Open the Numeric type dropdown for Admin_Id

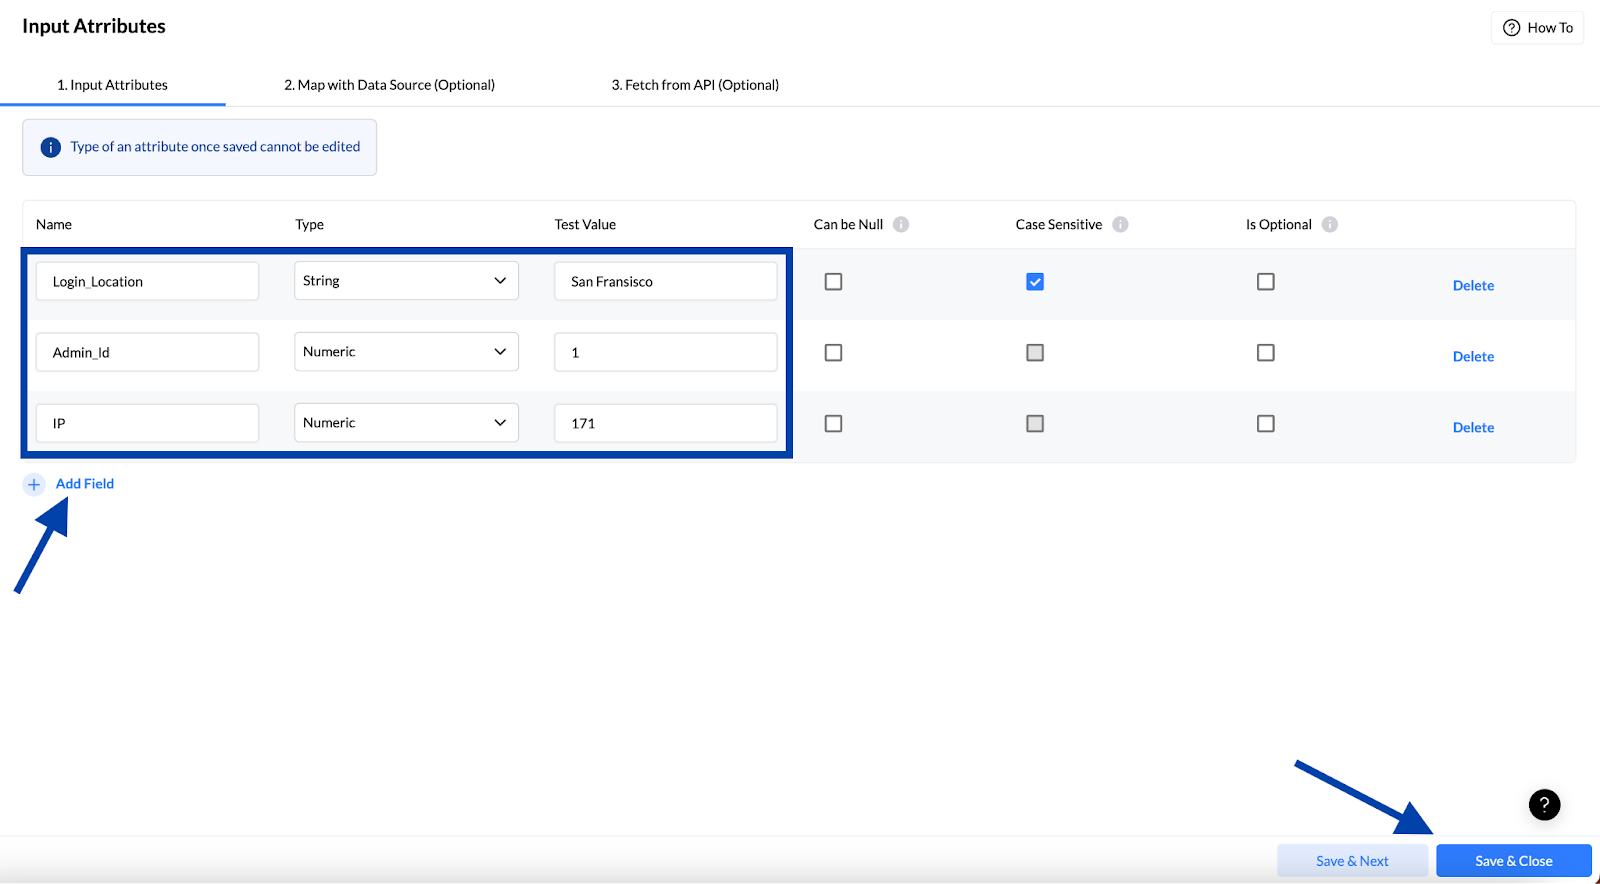pyautogui.click(x=406, y=352)
